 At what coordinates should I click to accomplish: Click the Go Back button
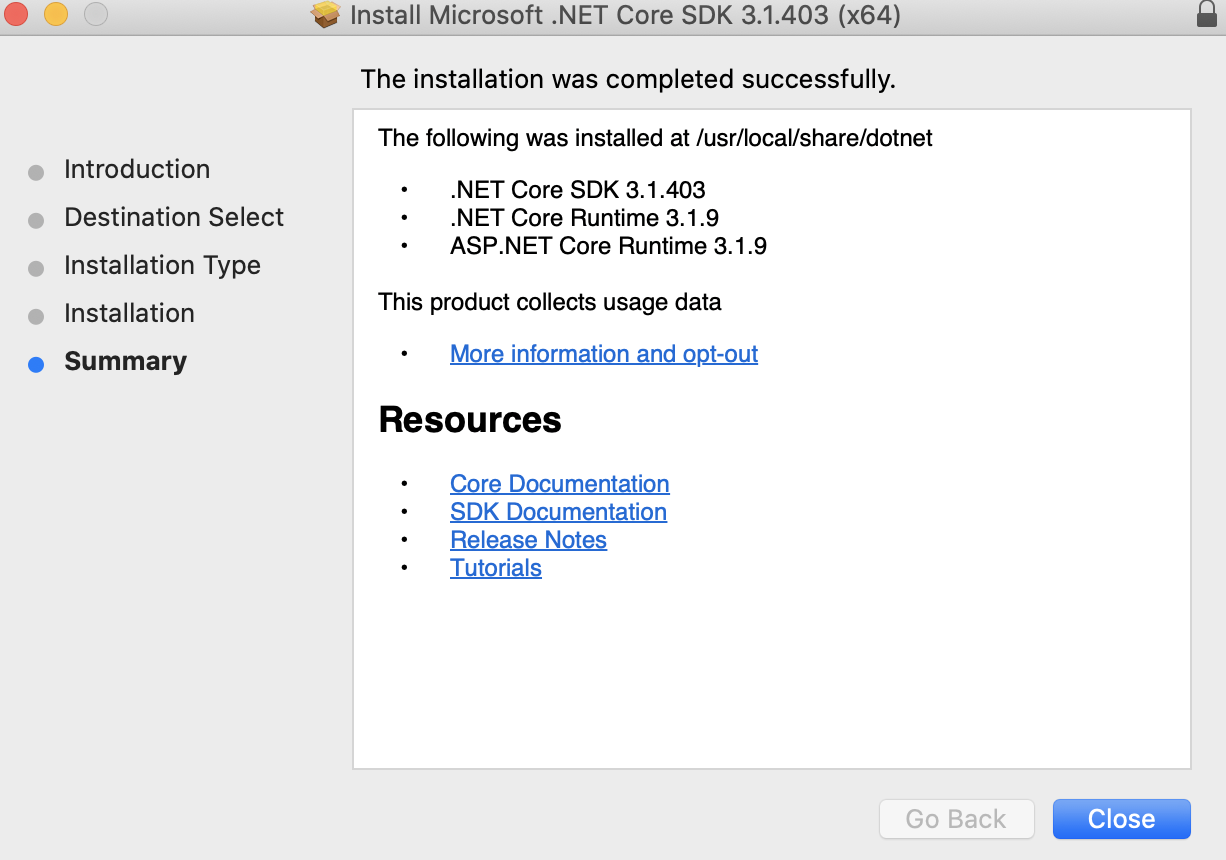(956, 819)
